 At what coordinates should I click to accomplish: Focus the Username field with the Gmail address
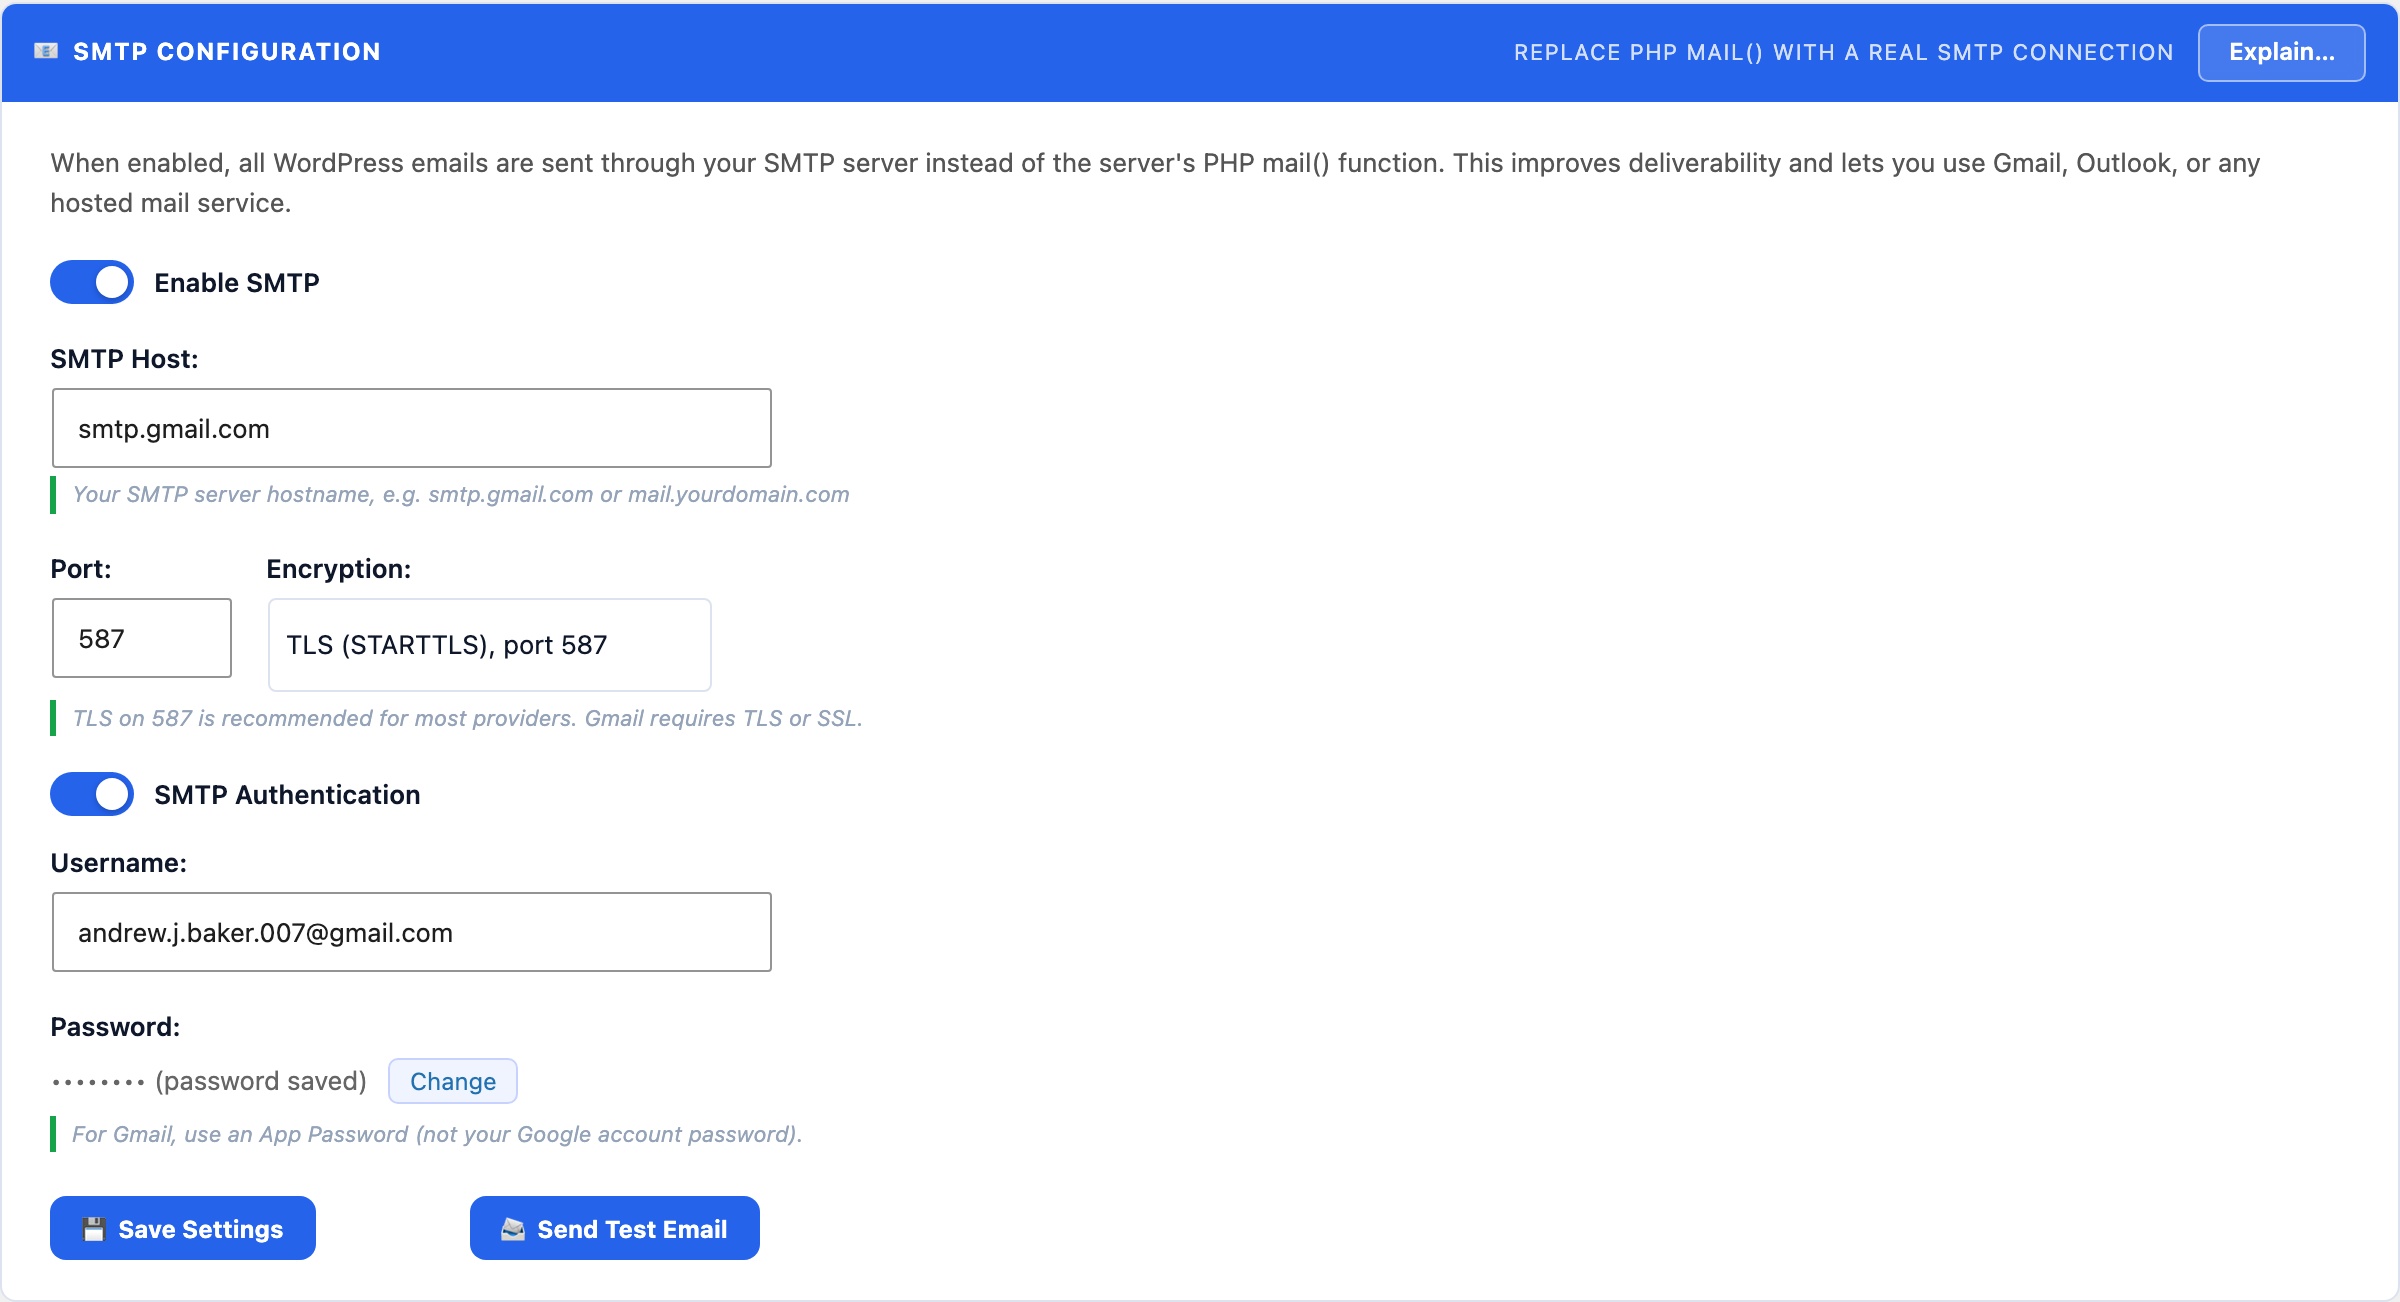(x=412, y=932)
